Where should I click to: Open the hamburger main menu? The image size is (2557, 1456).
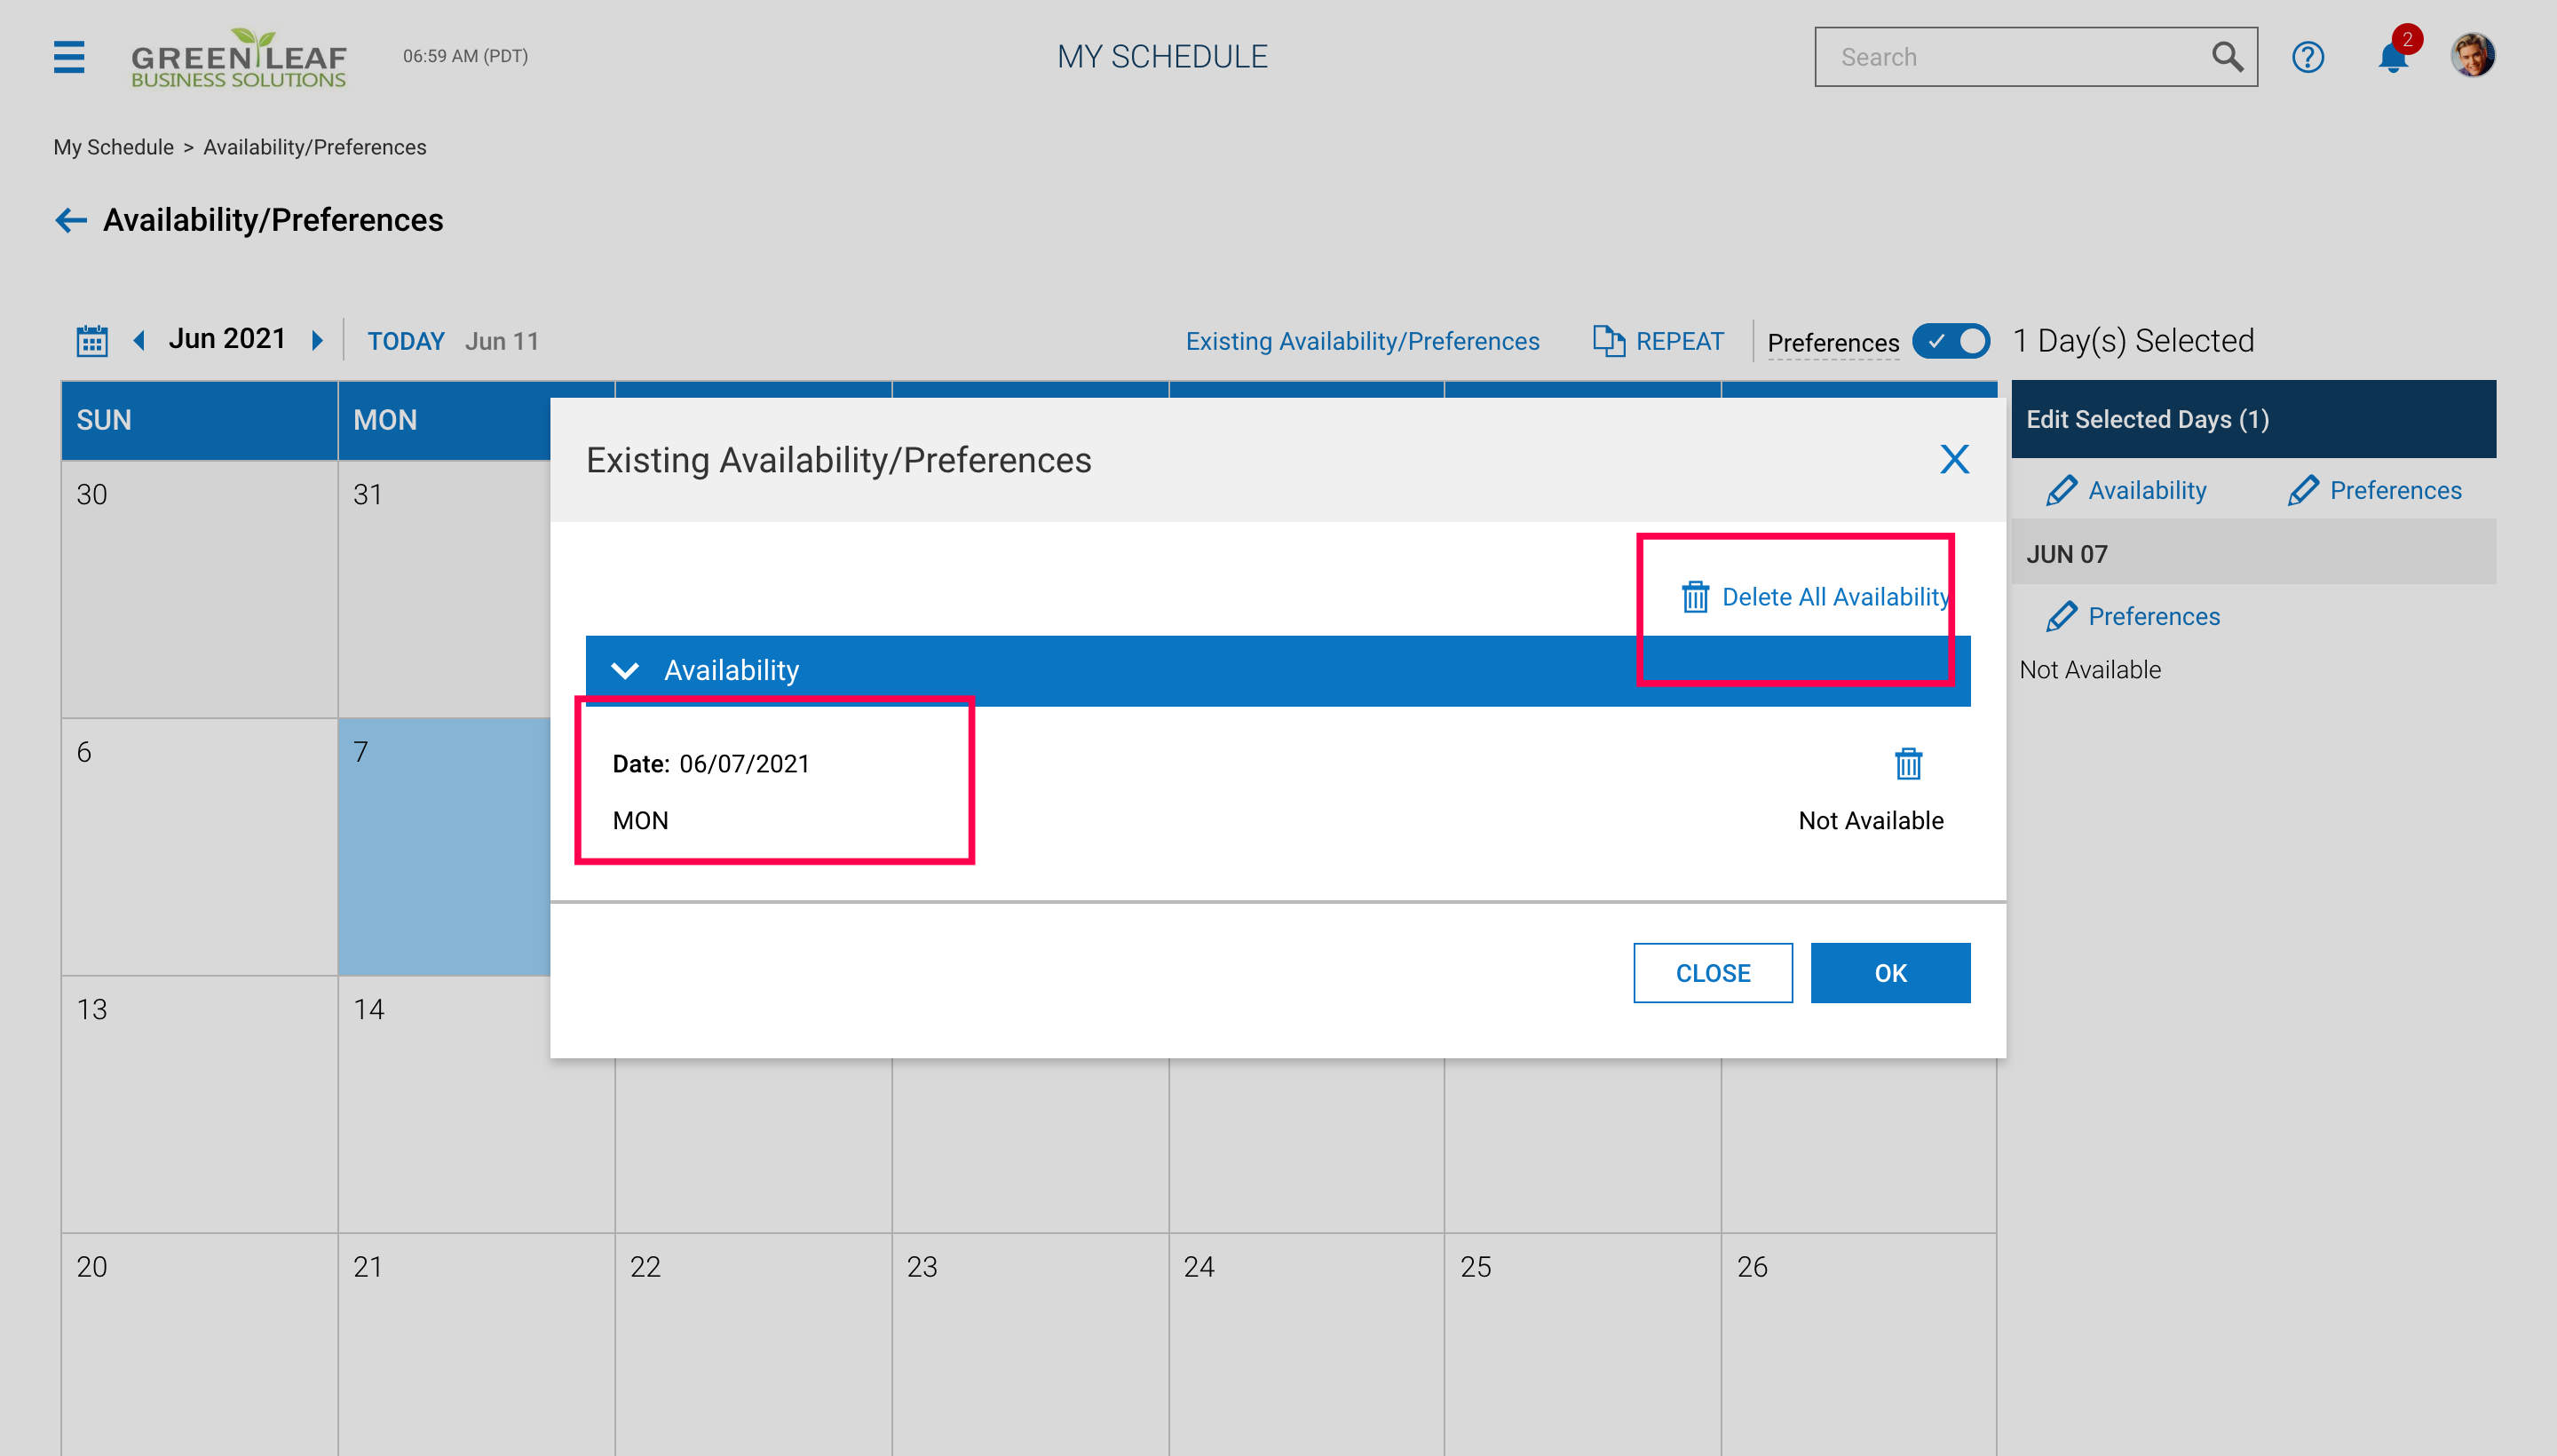[69, 57]
